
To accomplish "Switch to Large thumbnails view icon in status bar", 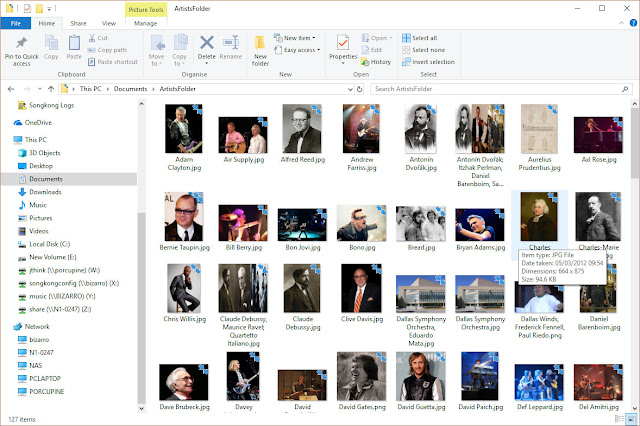I will [631, 419].
